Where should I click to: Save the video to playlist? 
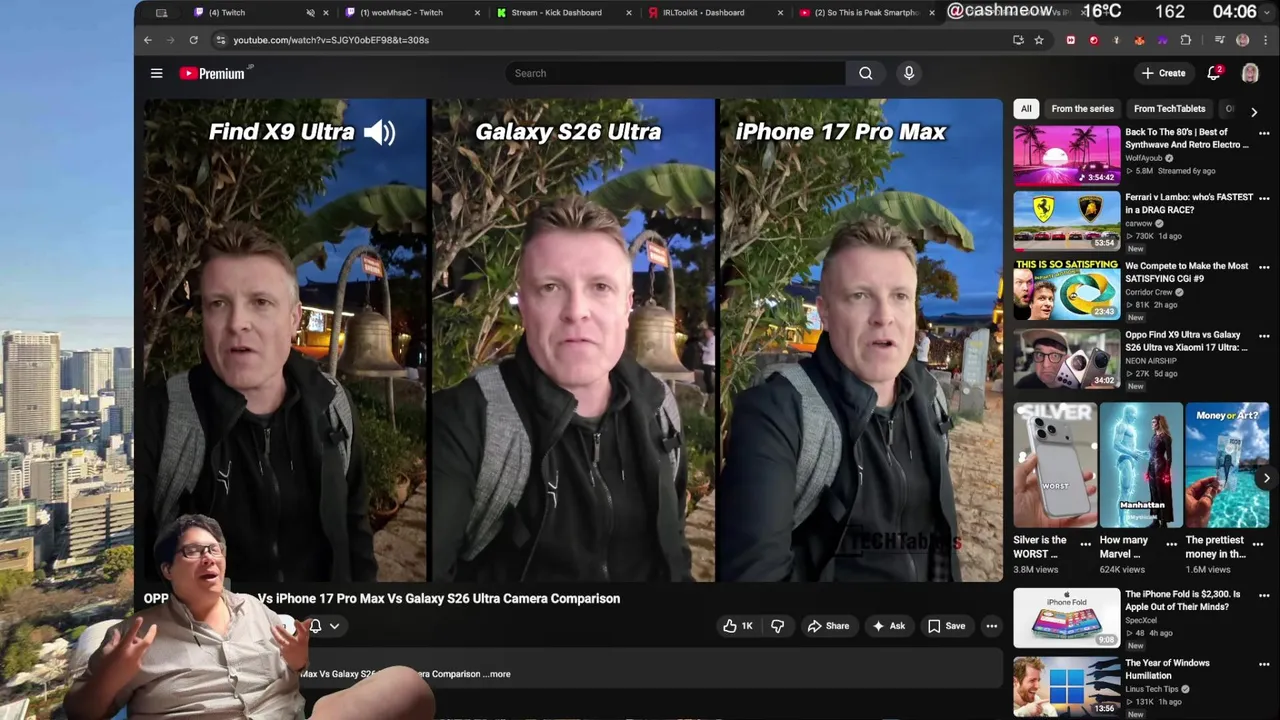point(946,626)
